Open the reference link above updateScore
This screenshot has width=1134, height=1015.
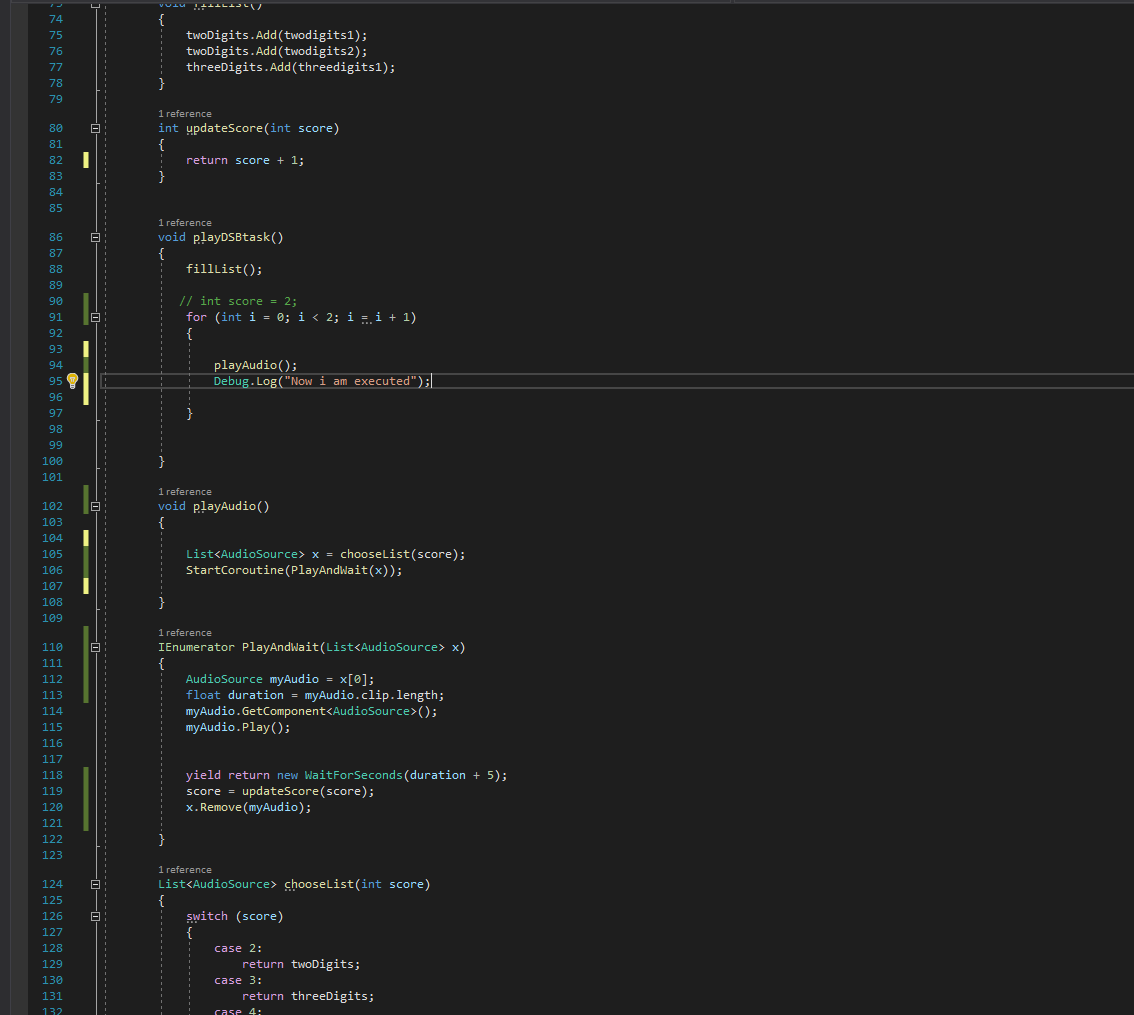pyautogui.click(x=185, y=114)
